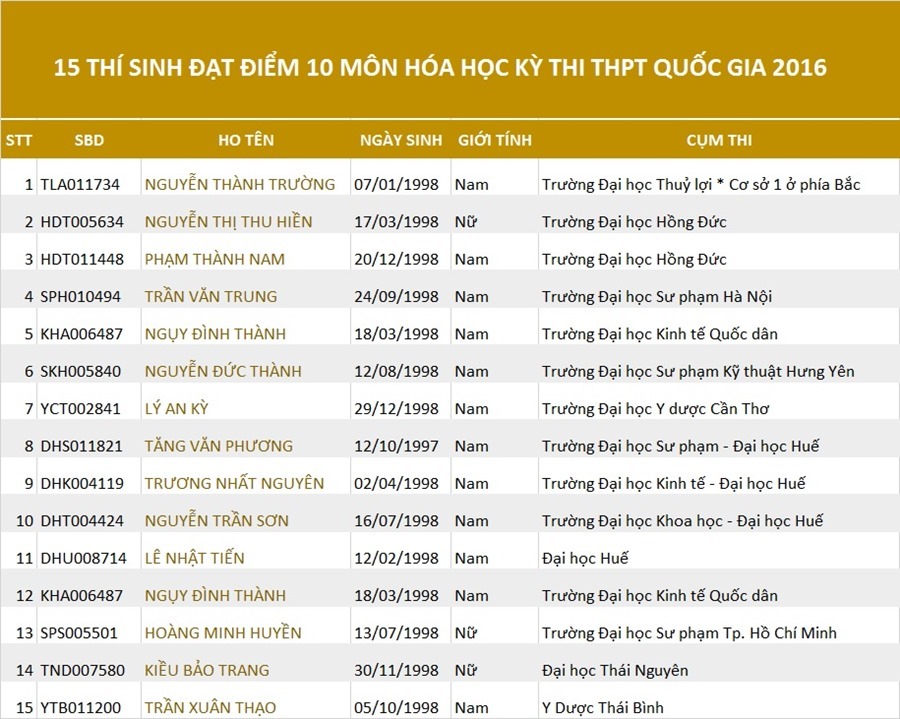Select the cell Y Dược Thái Bình
The height and width of the screenshot is (719, 900).
[x=602, y=708]
